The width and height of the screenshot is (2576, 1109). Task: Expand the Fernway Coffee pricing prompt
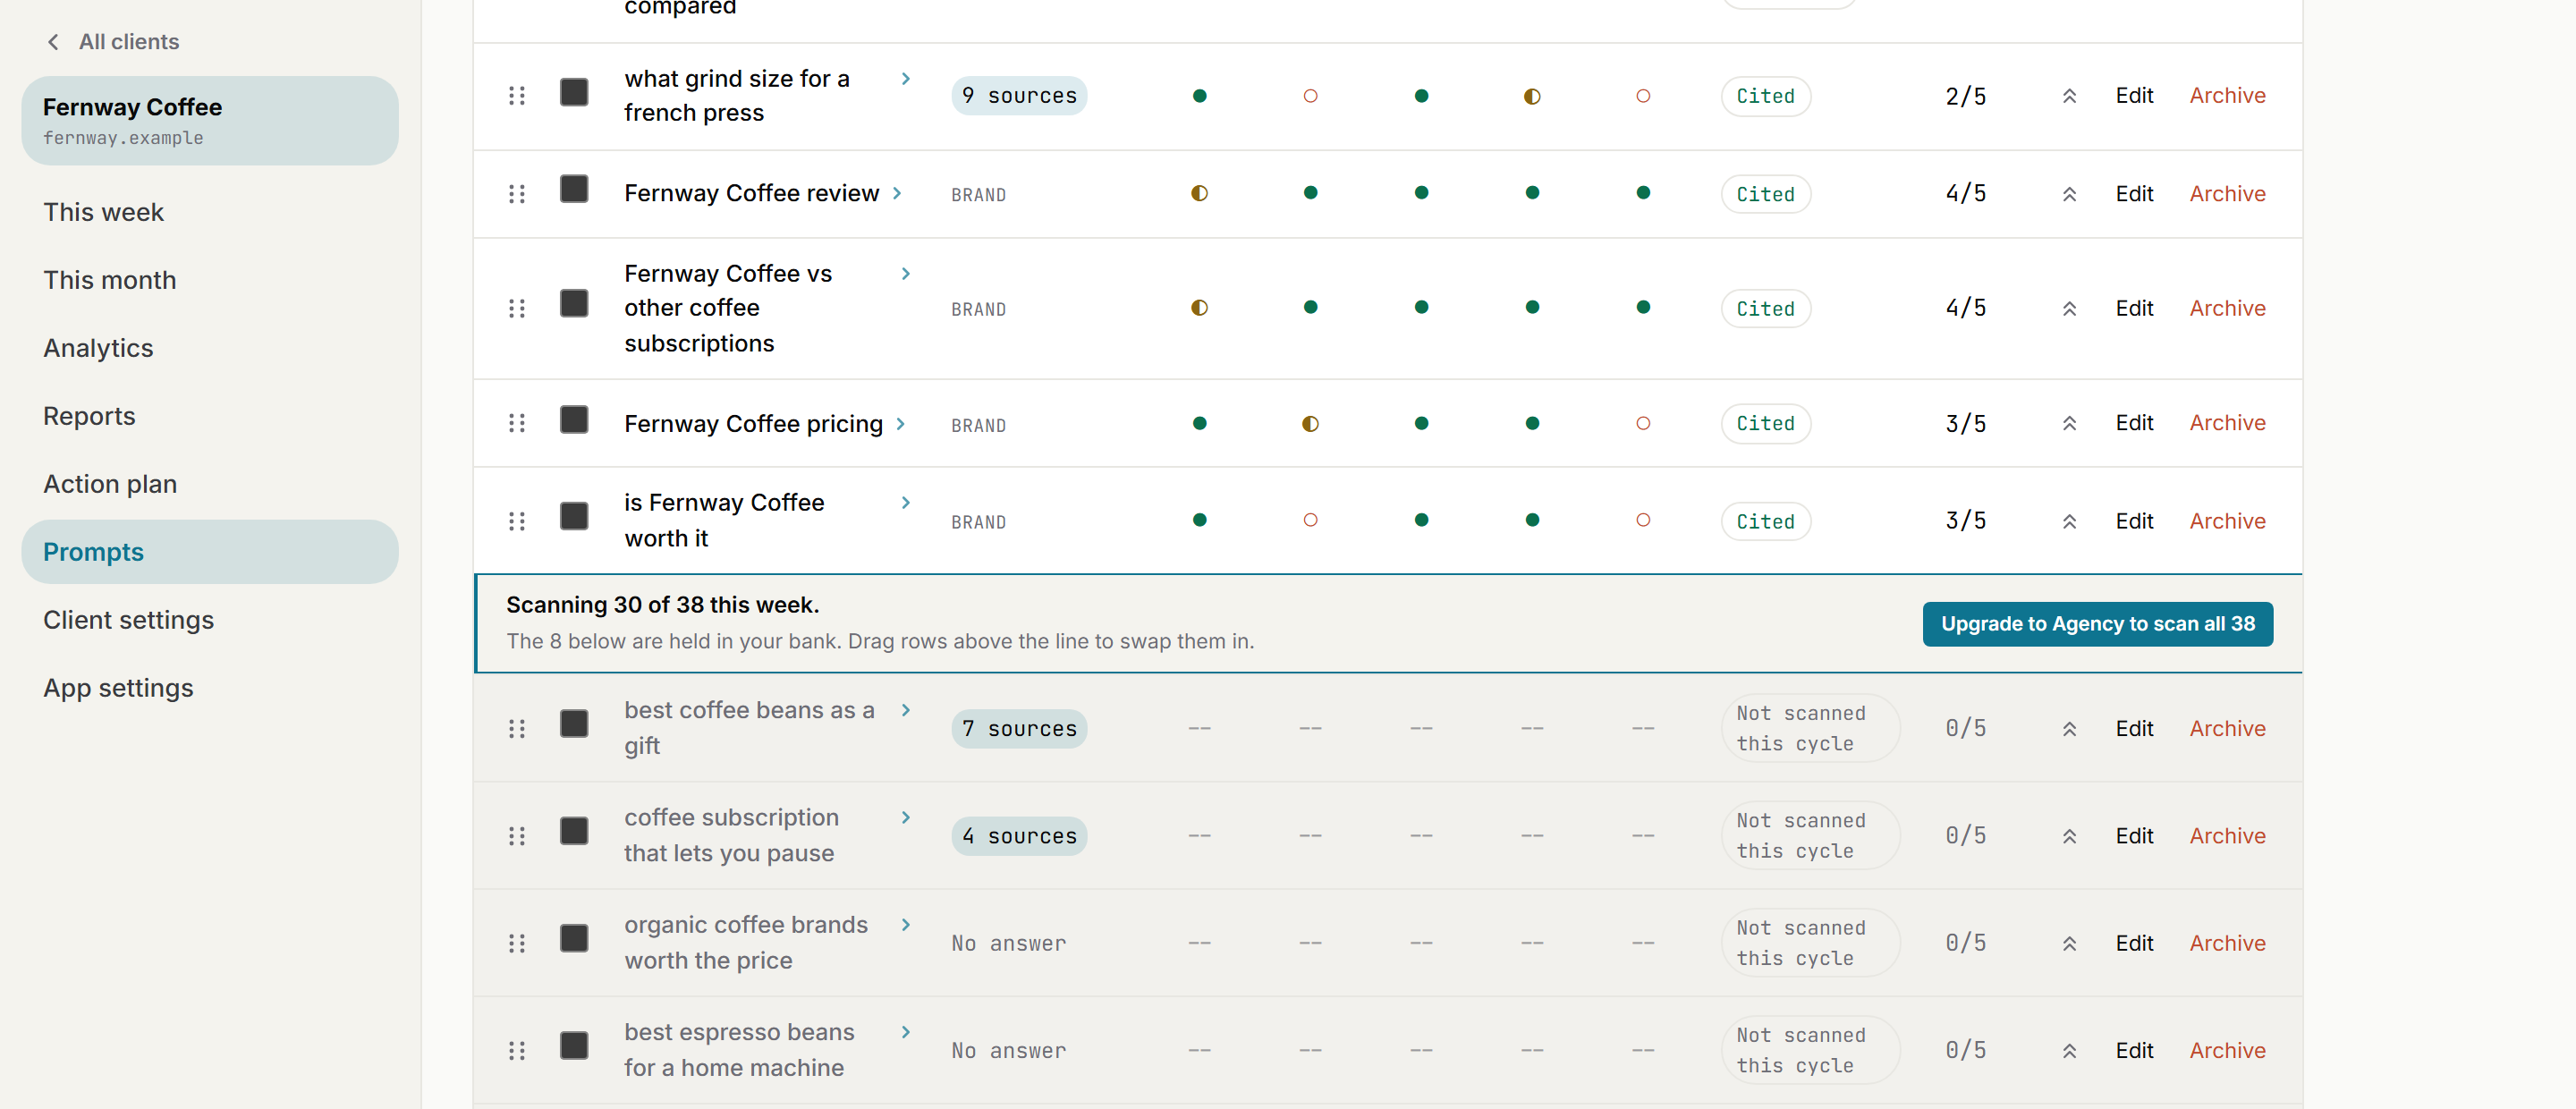900,424
